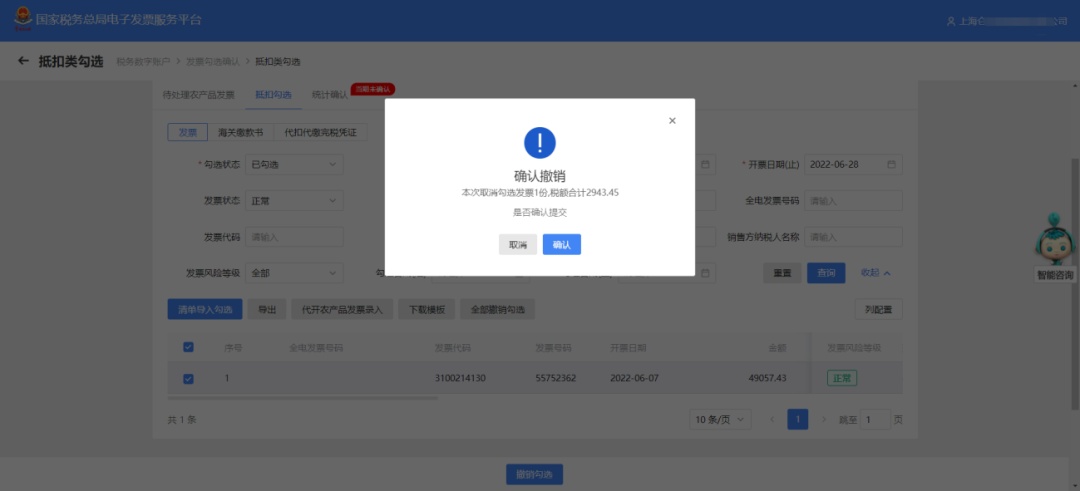Click the 开票日期(止) date field
This screenshot has width=1080, height=491.
click(853, 165)
